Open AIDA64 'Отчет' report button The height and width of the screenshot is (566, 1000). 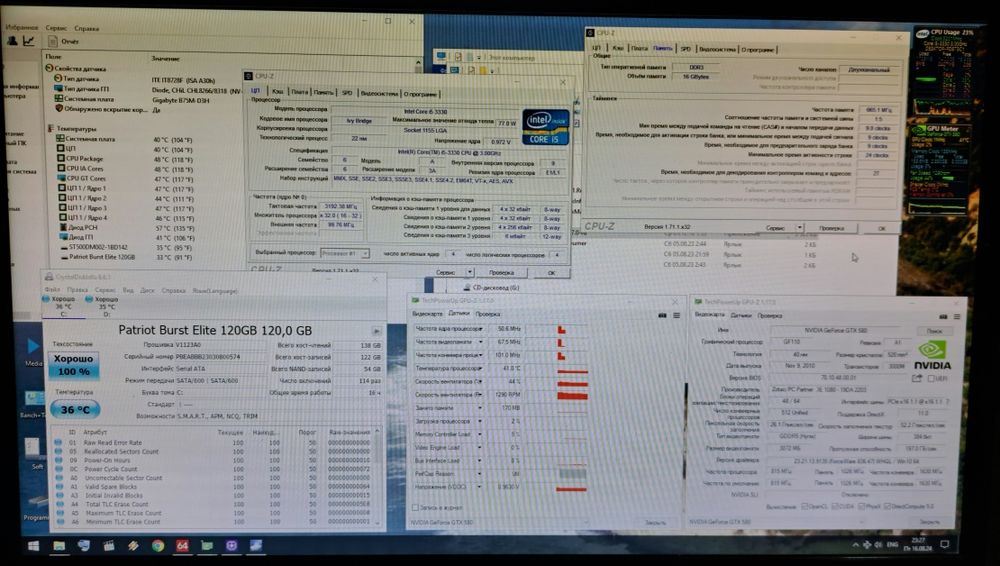pos(64,42)
